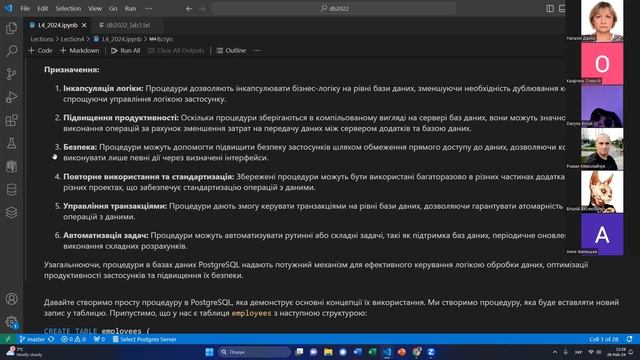
Task: Open the weather widget on taskbar
Action: pos(24,352)
